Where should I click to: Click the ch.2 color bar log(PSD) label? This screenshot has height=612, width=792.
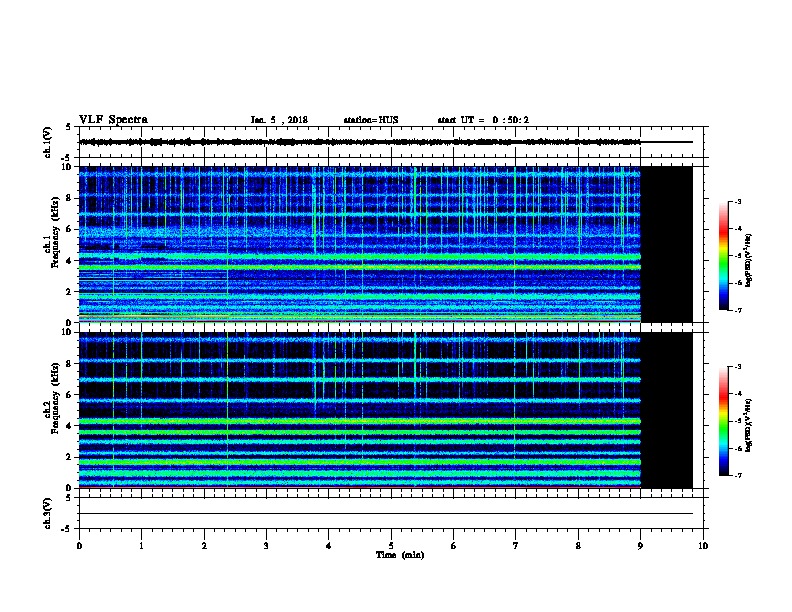[749, 425]
